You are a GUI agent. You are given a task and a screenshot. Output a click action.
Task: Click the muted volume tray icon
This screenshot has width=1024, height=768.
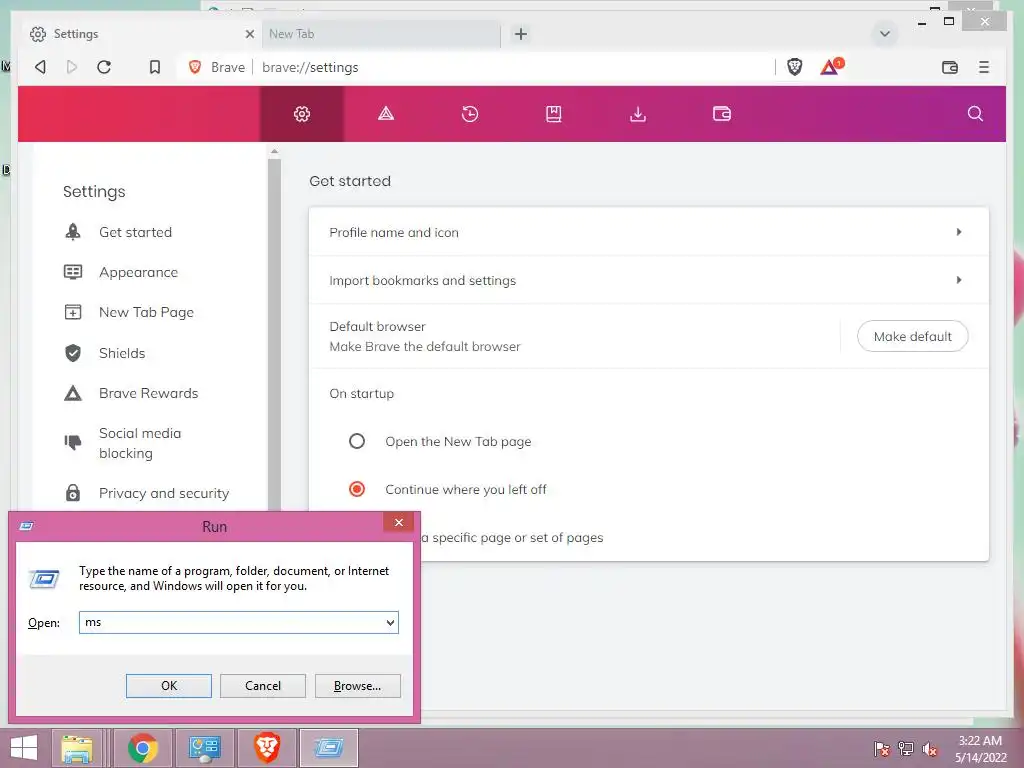point(930,749)
